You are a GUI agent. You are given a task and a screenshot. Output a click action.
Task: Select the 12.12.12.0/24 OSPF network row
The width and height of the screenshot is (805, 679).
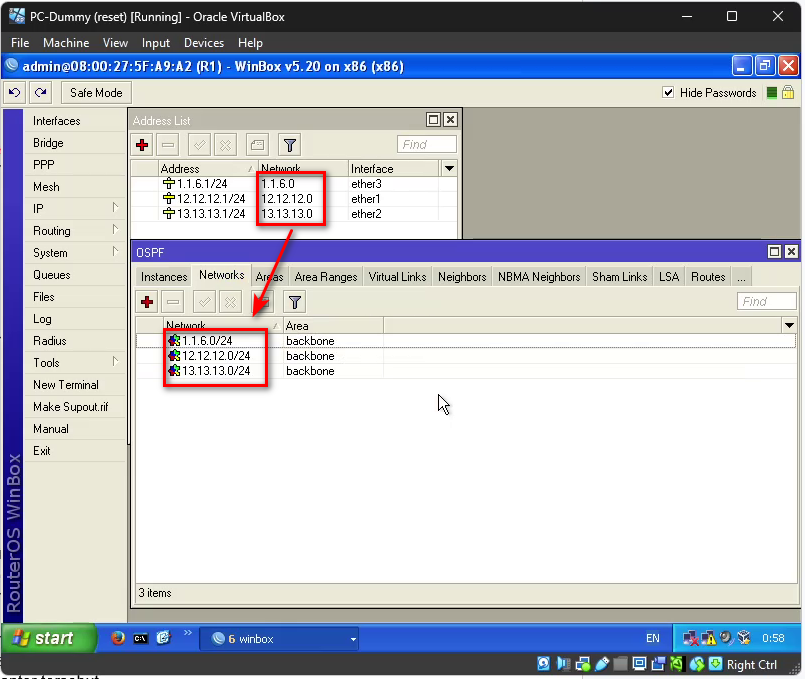(x=466, y=356)
